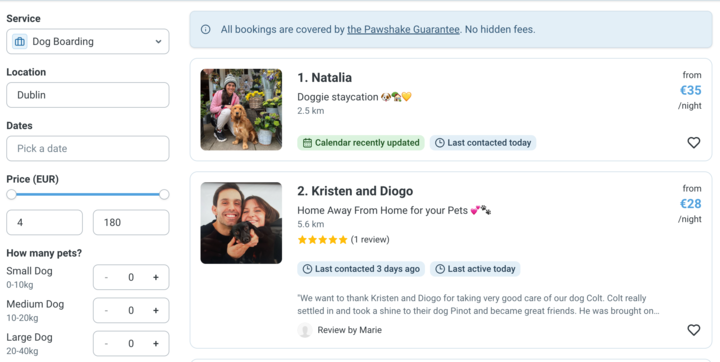Open the Pick a date field
This screenshot has height=362, width=720.
click(x=88, y=148)
